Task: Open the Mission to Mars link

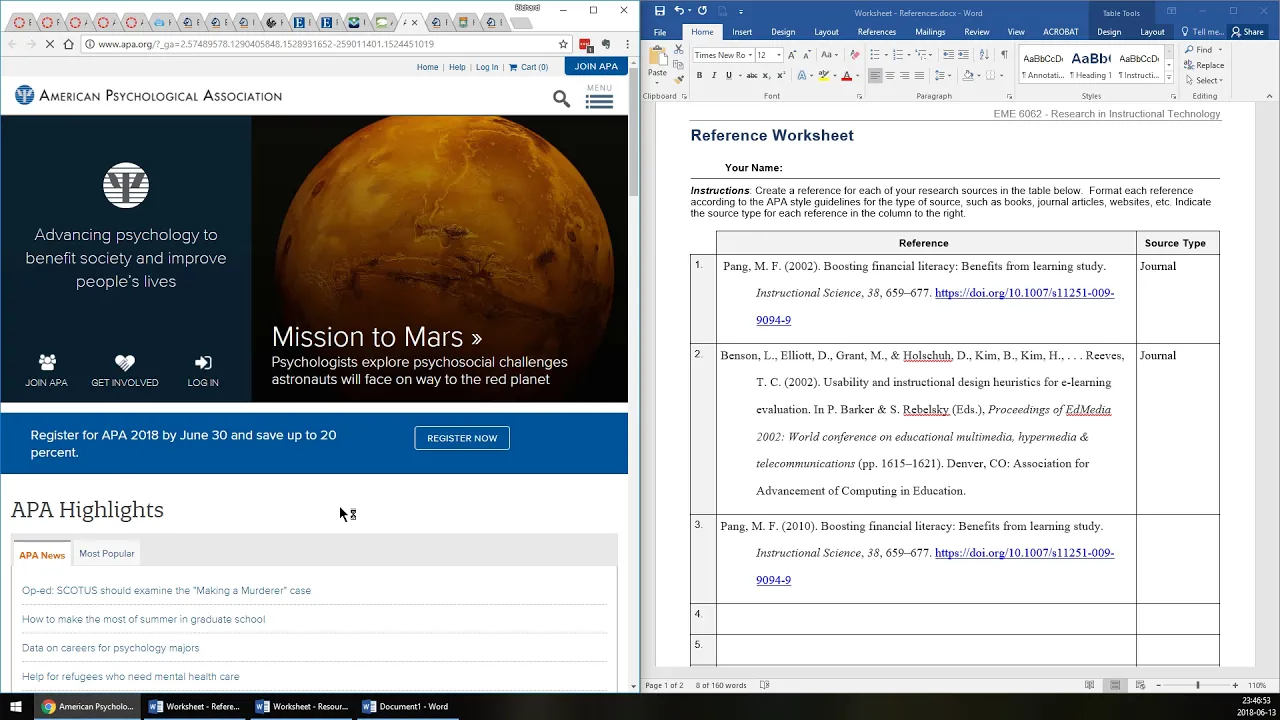Action: click(x=376, y=337)
